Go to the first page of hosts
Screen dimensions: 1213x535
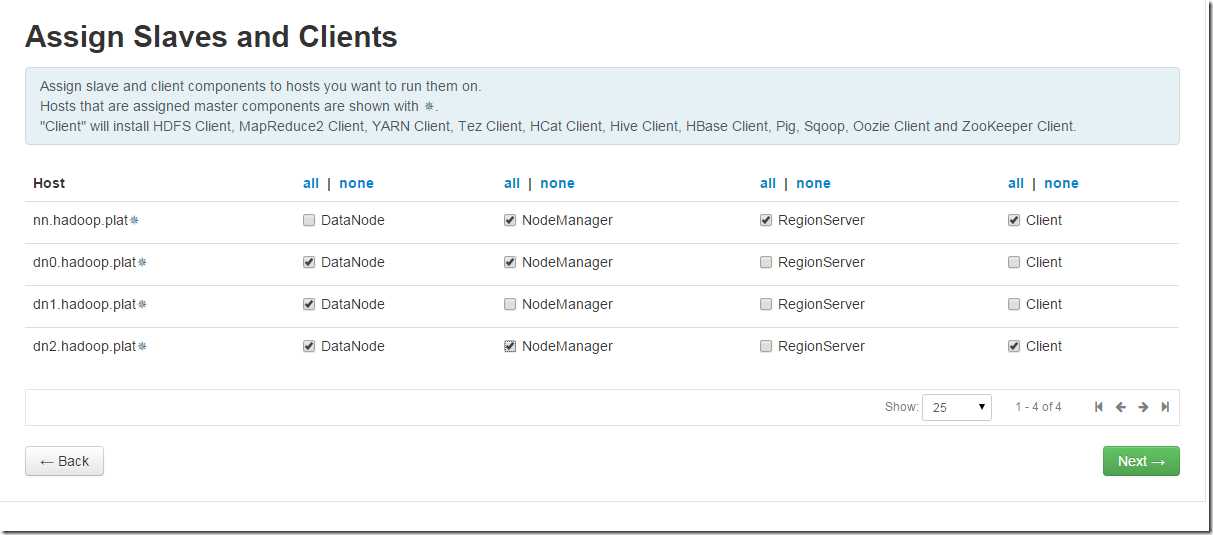1099,407
